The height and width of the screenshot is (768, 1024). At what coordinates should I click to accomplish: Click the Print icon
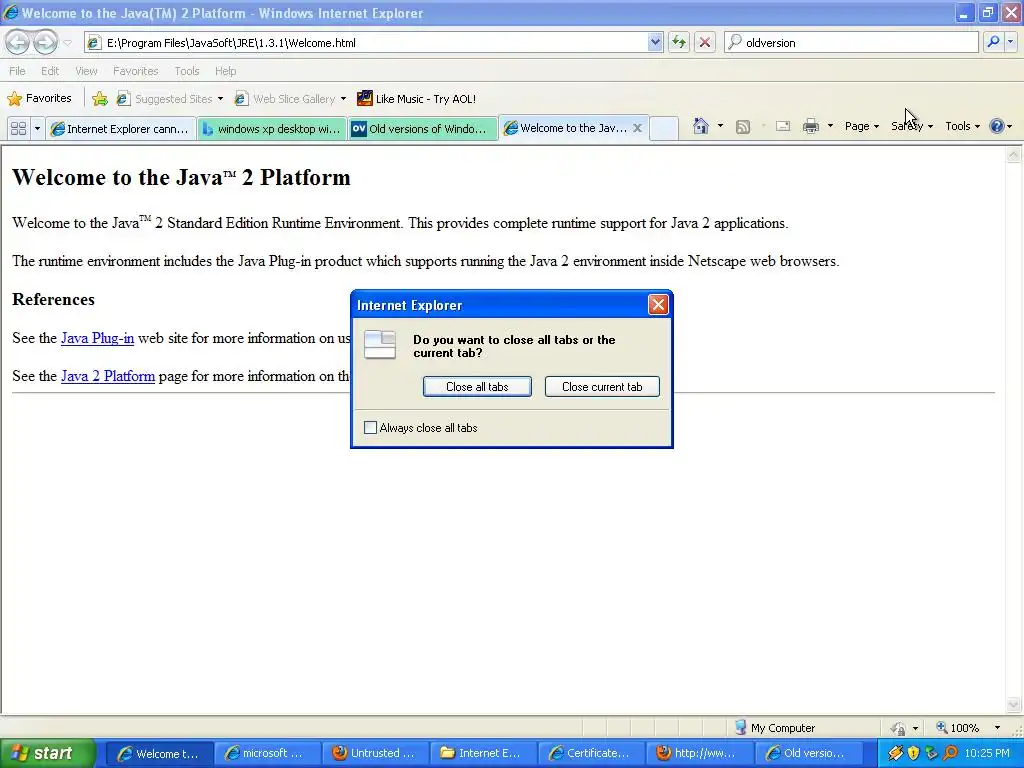810,127
